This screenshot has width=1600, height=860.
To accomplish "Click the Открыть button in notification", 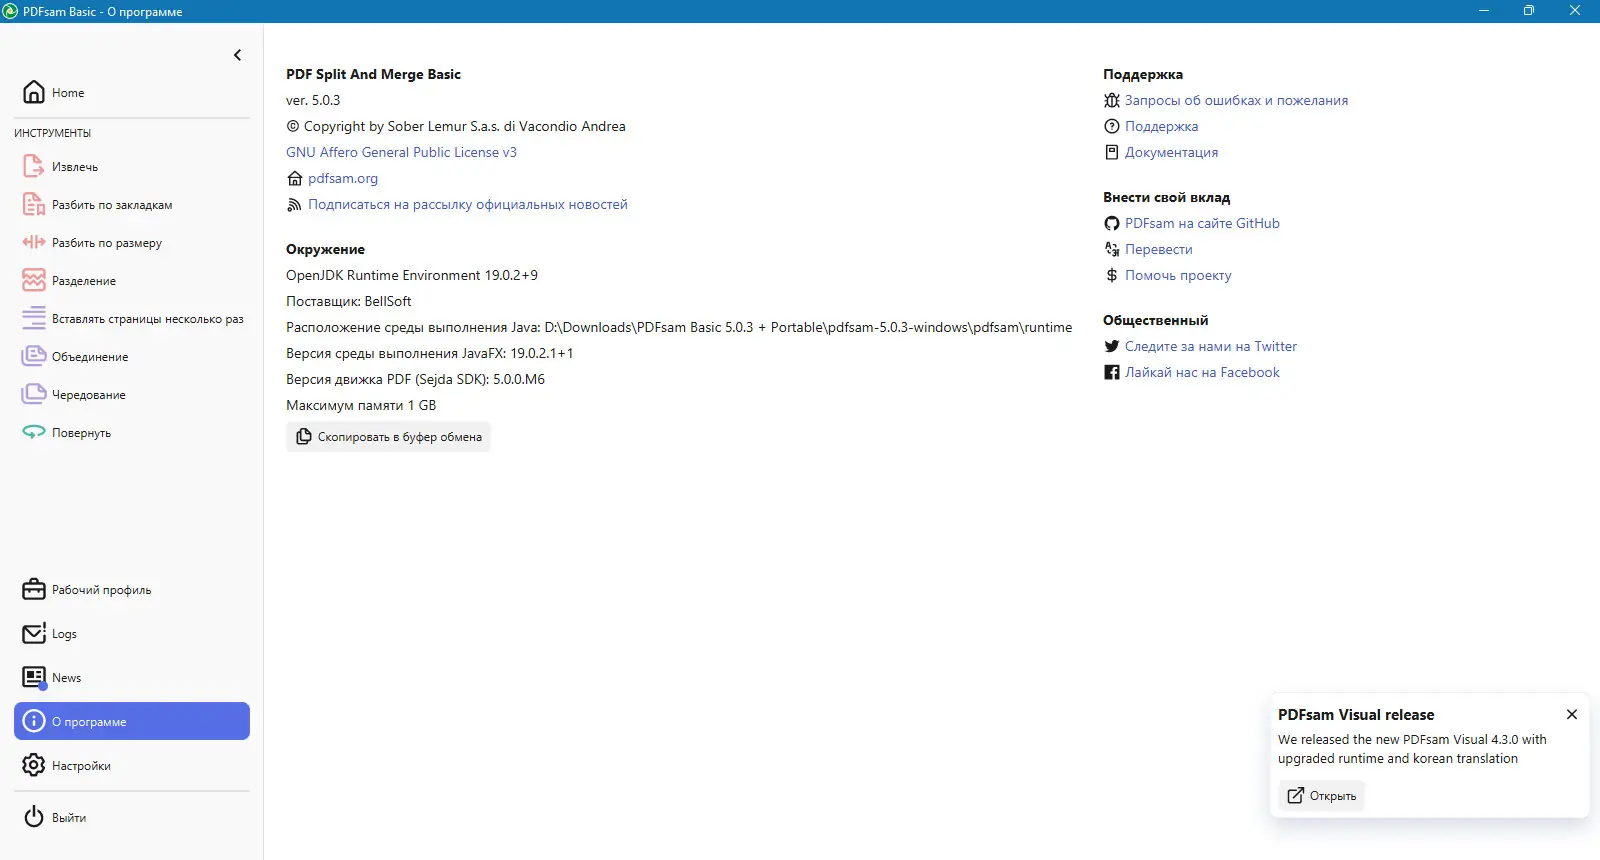I will point(1321,796).
